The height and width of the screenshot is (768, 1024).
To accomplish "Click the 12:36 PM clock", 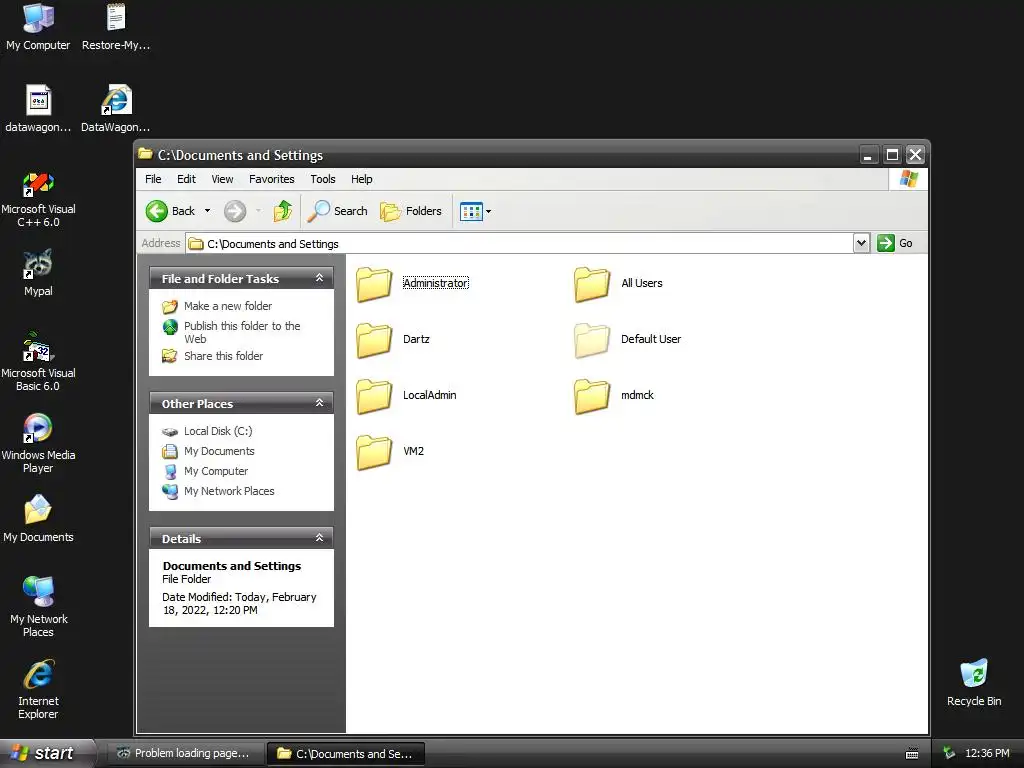I will (x=987, y=754).
